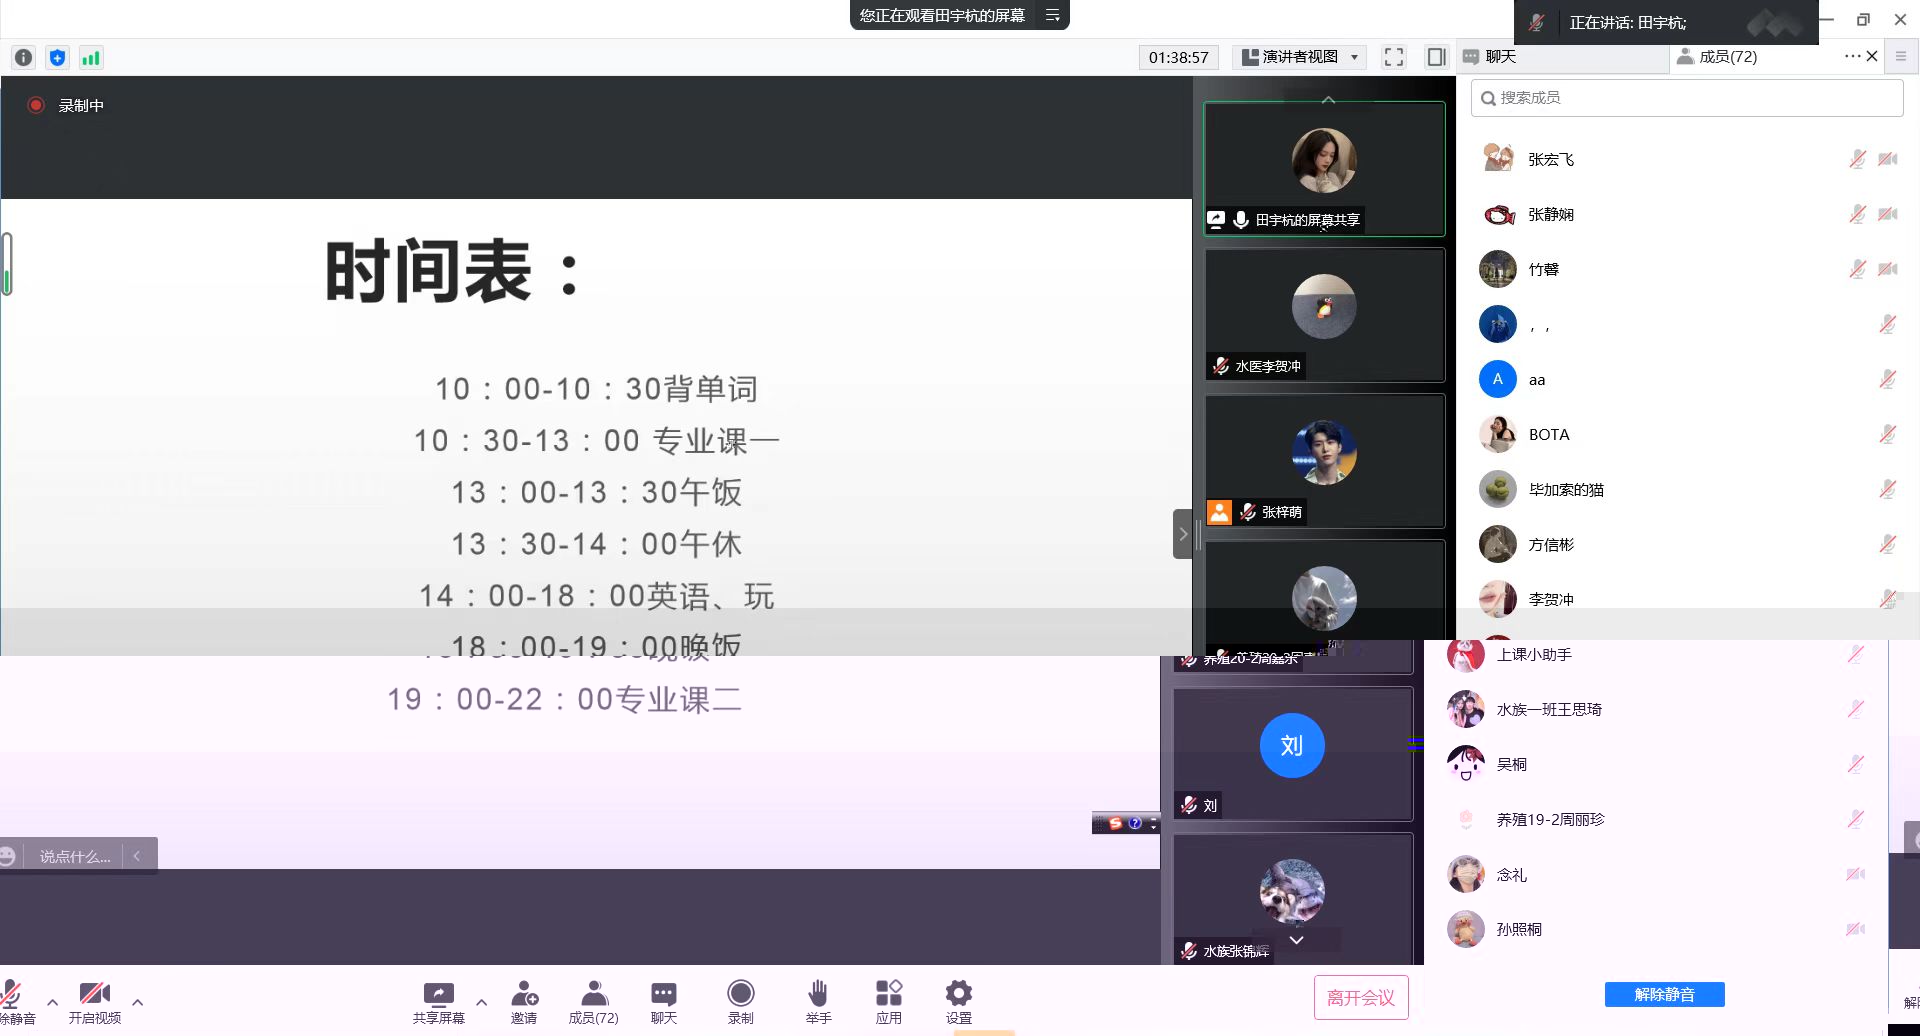This screenshot has width=1920, height=1036.
Task: Toggle 方信彬's muted microphone icon
Action: (1888, 544)
